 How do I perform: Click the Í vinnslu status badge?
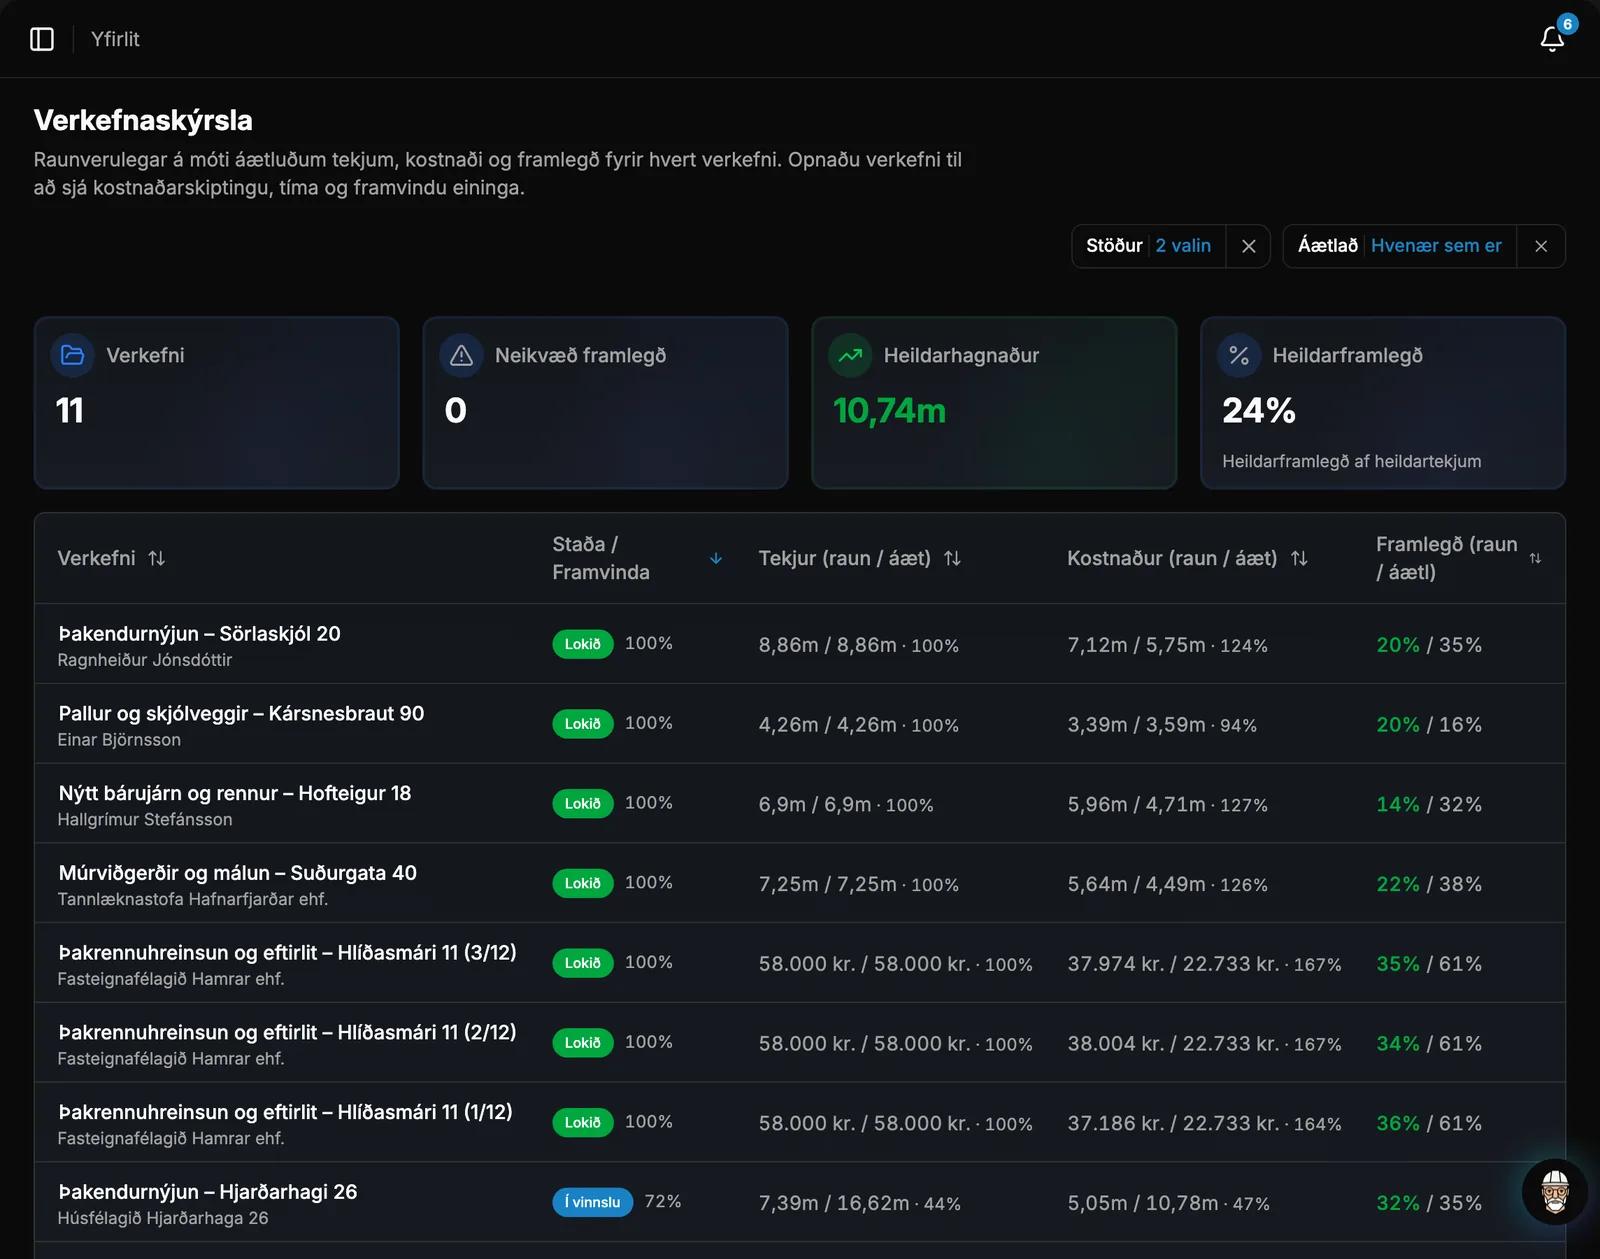click(592, 1202)
